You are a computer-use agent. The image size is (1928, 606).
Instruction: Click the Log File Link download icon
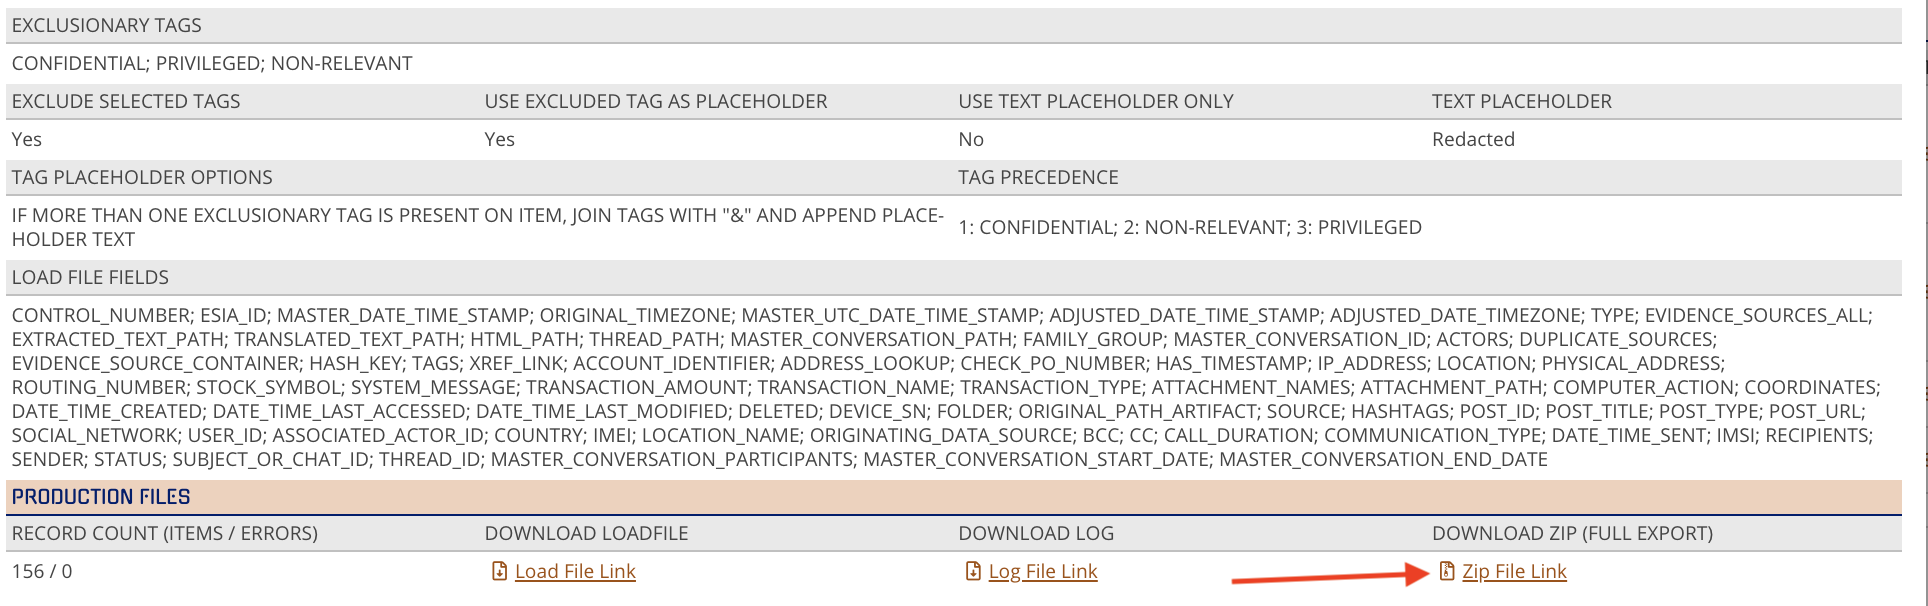click(x=973, y=571)
